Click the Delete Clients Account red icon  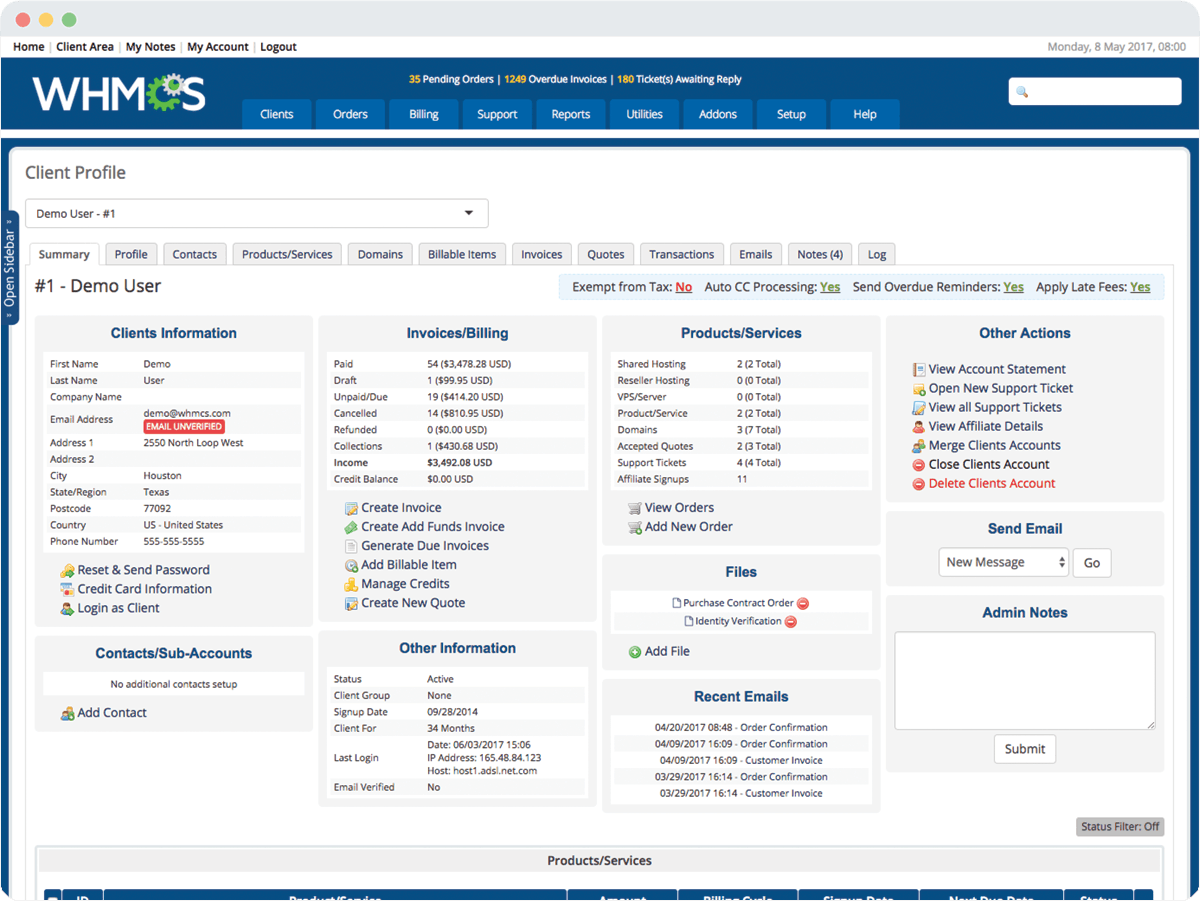click(x=919, y=484)
